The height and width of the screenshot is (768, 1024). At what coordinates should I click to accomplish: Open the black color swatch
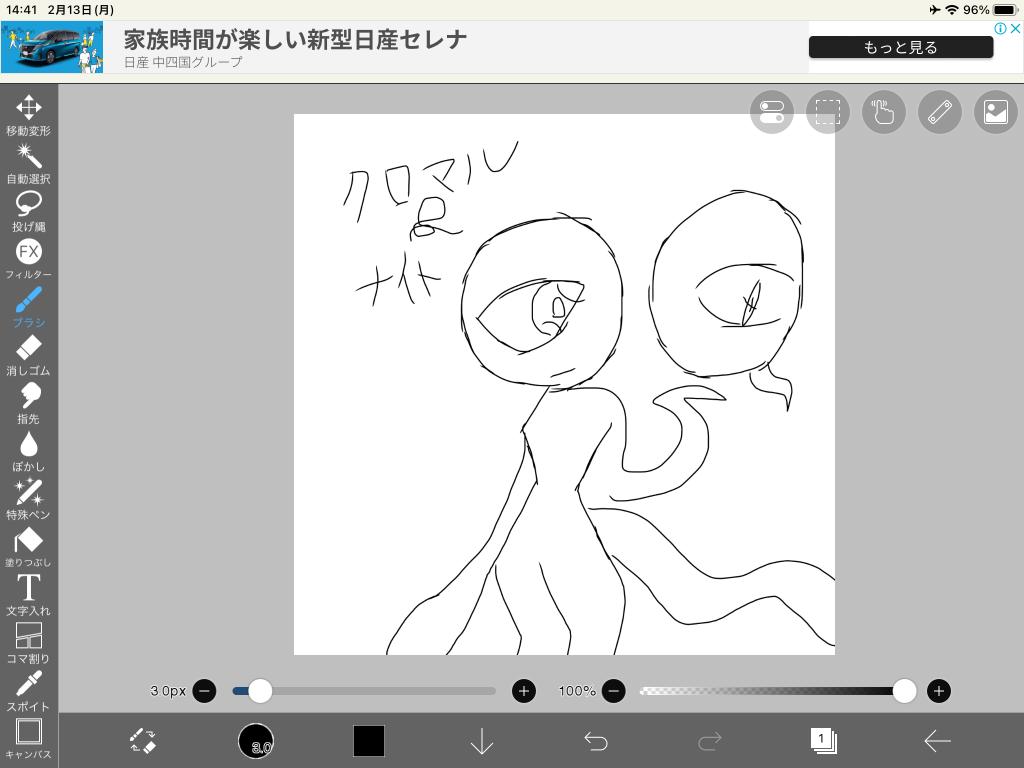(368, 741)
